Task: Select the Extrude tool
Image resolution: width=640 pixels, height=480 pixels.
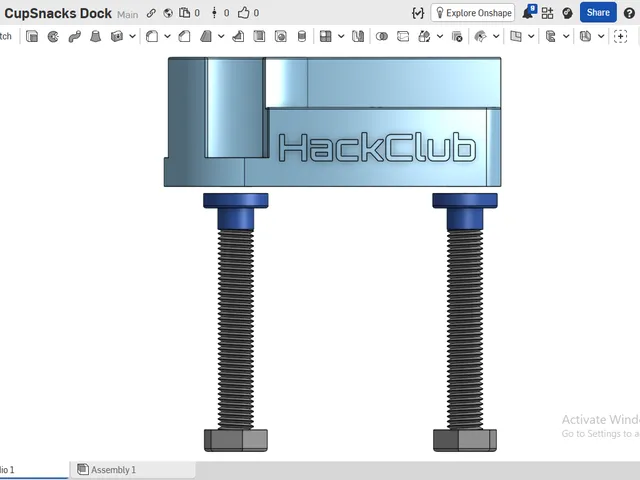Action: [32, 36]
